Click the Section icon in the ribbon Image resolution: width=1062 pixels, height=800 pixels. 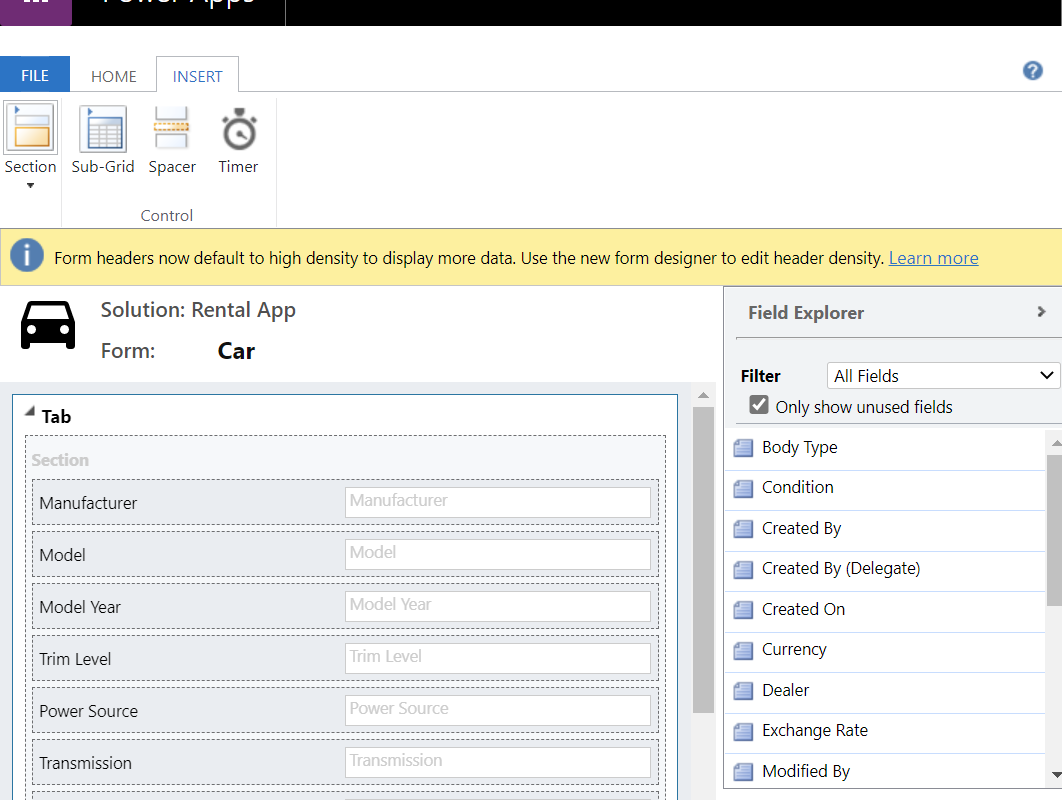click(x=30, y=128)
